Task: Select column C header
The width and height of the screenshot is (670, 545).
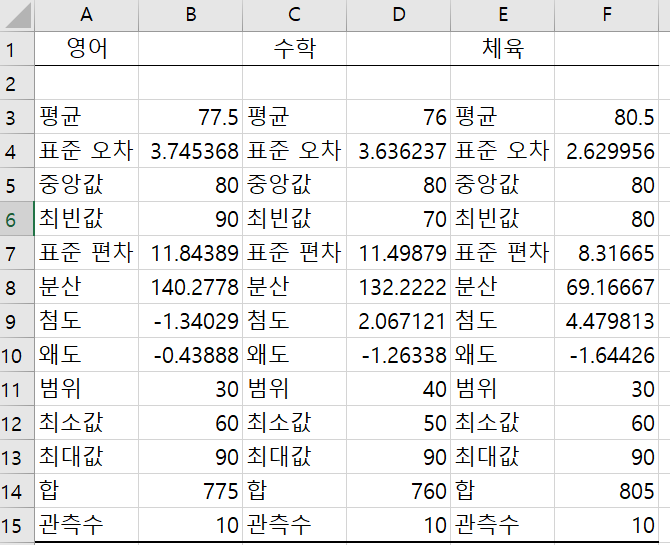Action: pos(294,15)
